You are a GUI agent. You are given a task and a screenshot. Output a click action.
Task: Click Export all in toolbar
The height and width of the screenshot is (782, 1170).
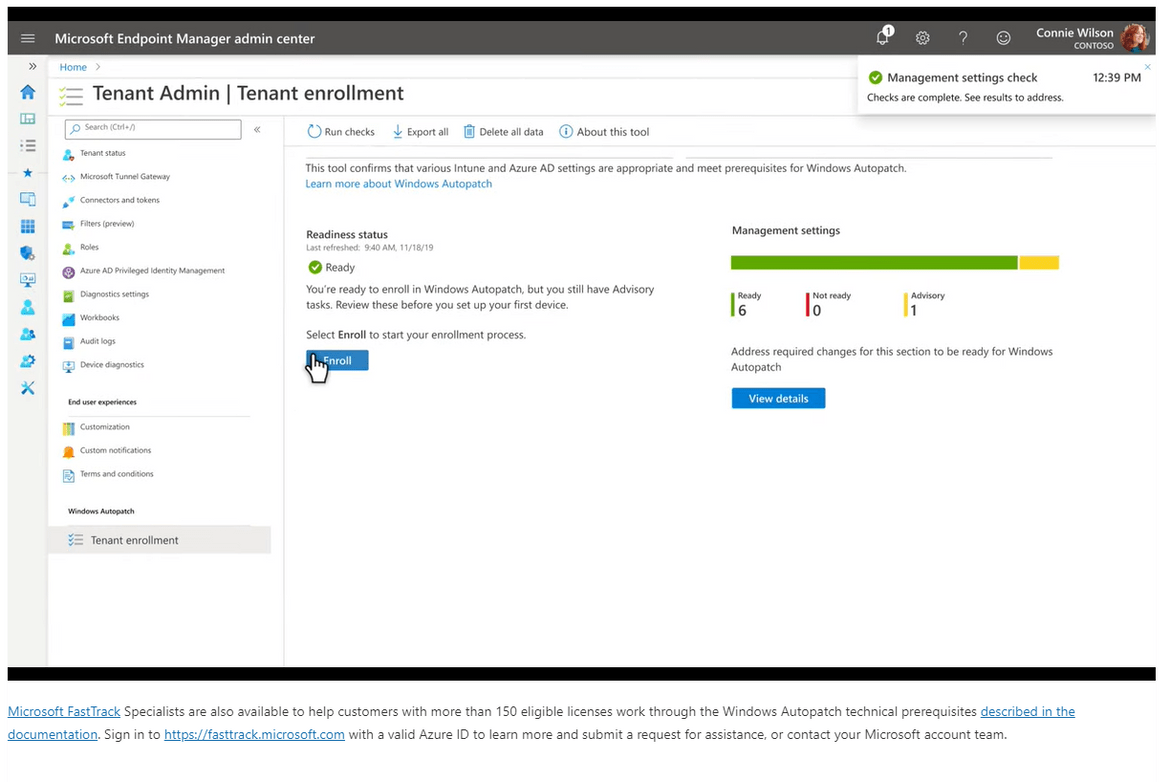point(420,132)
